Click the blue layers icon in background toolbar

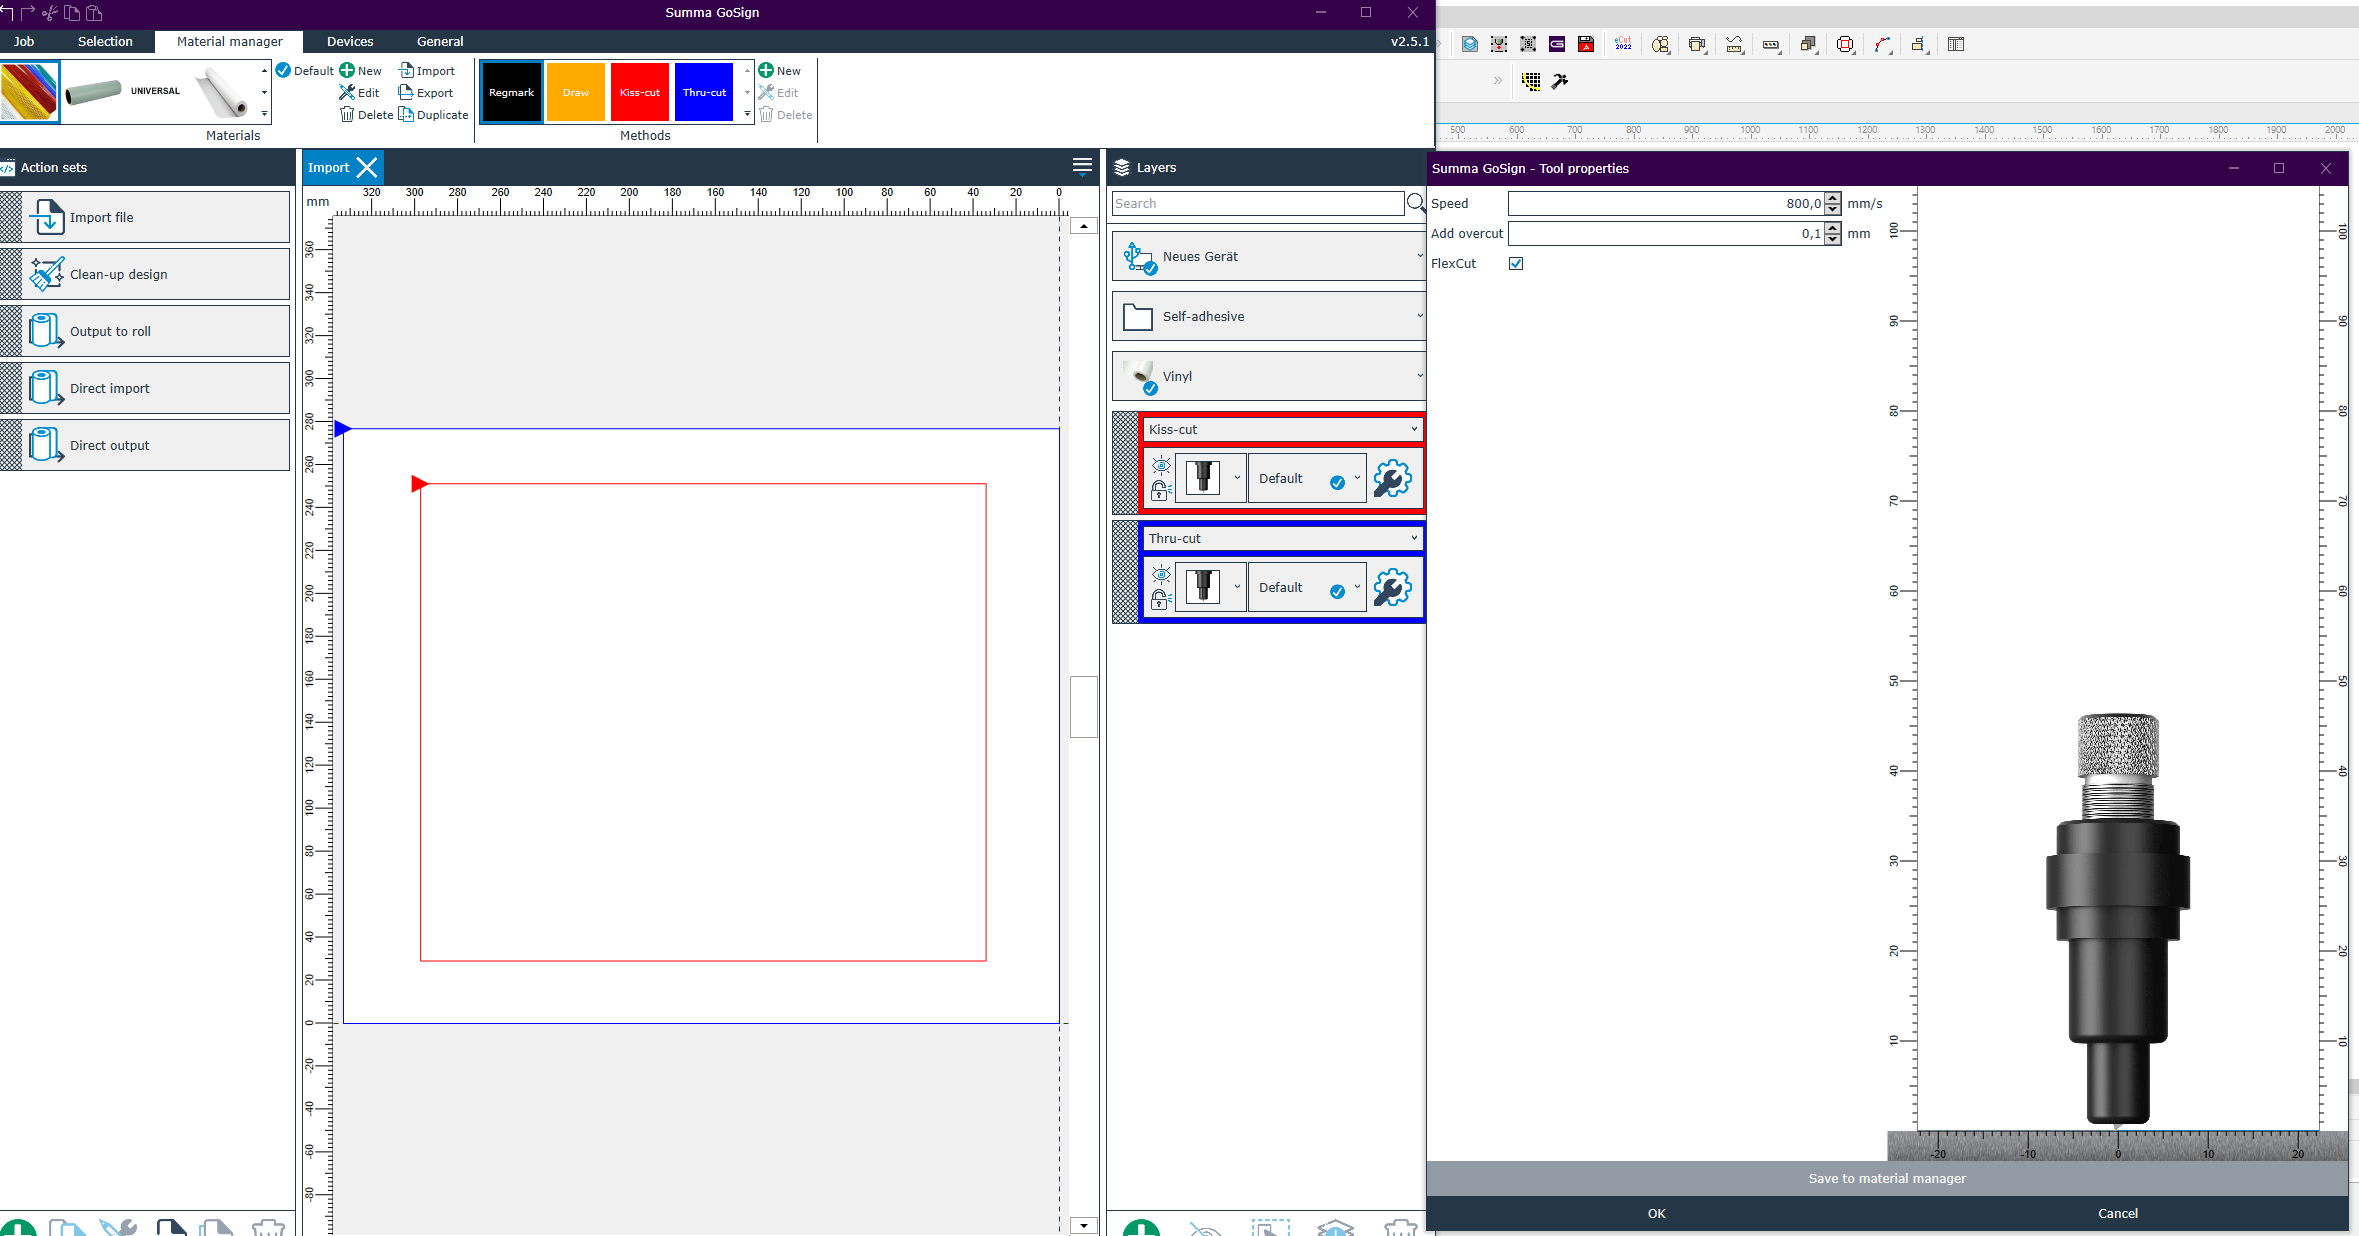click(1469, 44)
